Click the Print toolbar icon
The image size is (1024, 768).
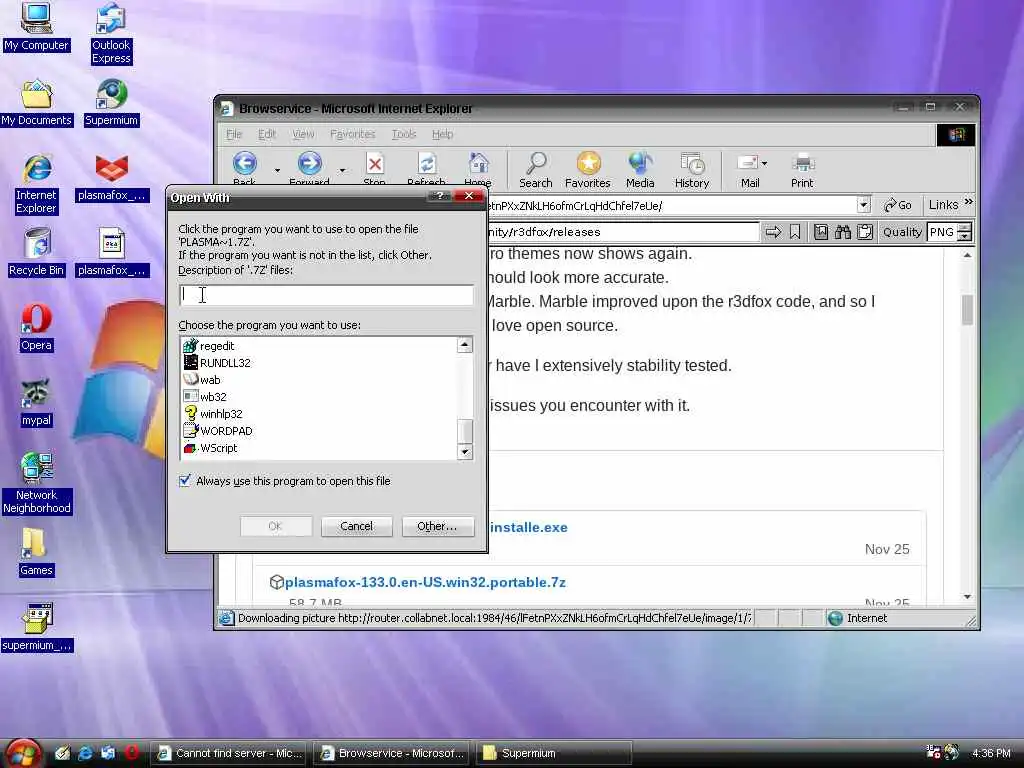(802, 170)
